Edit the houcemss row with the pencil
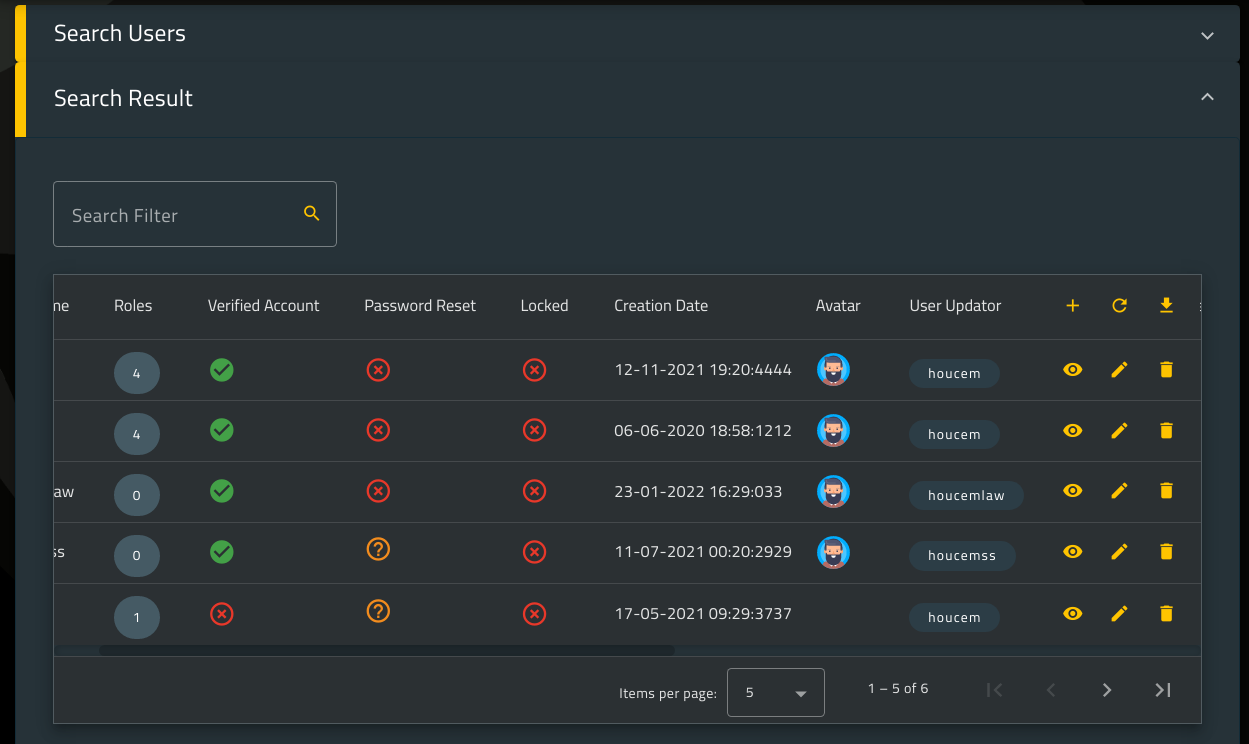 (x=1120, y=552)
